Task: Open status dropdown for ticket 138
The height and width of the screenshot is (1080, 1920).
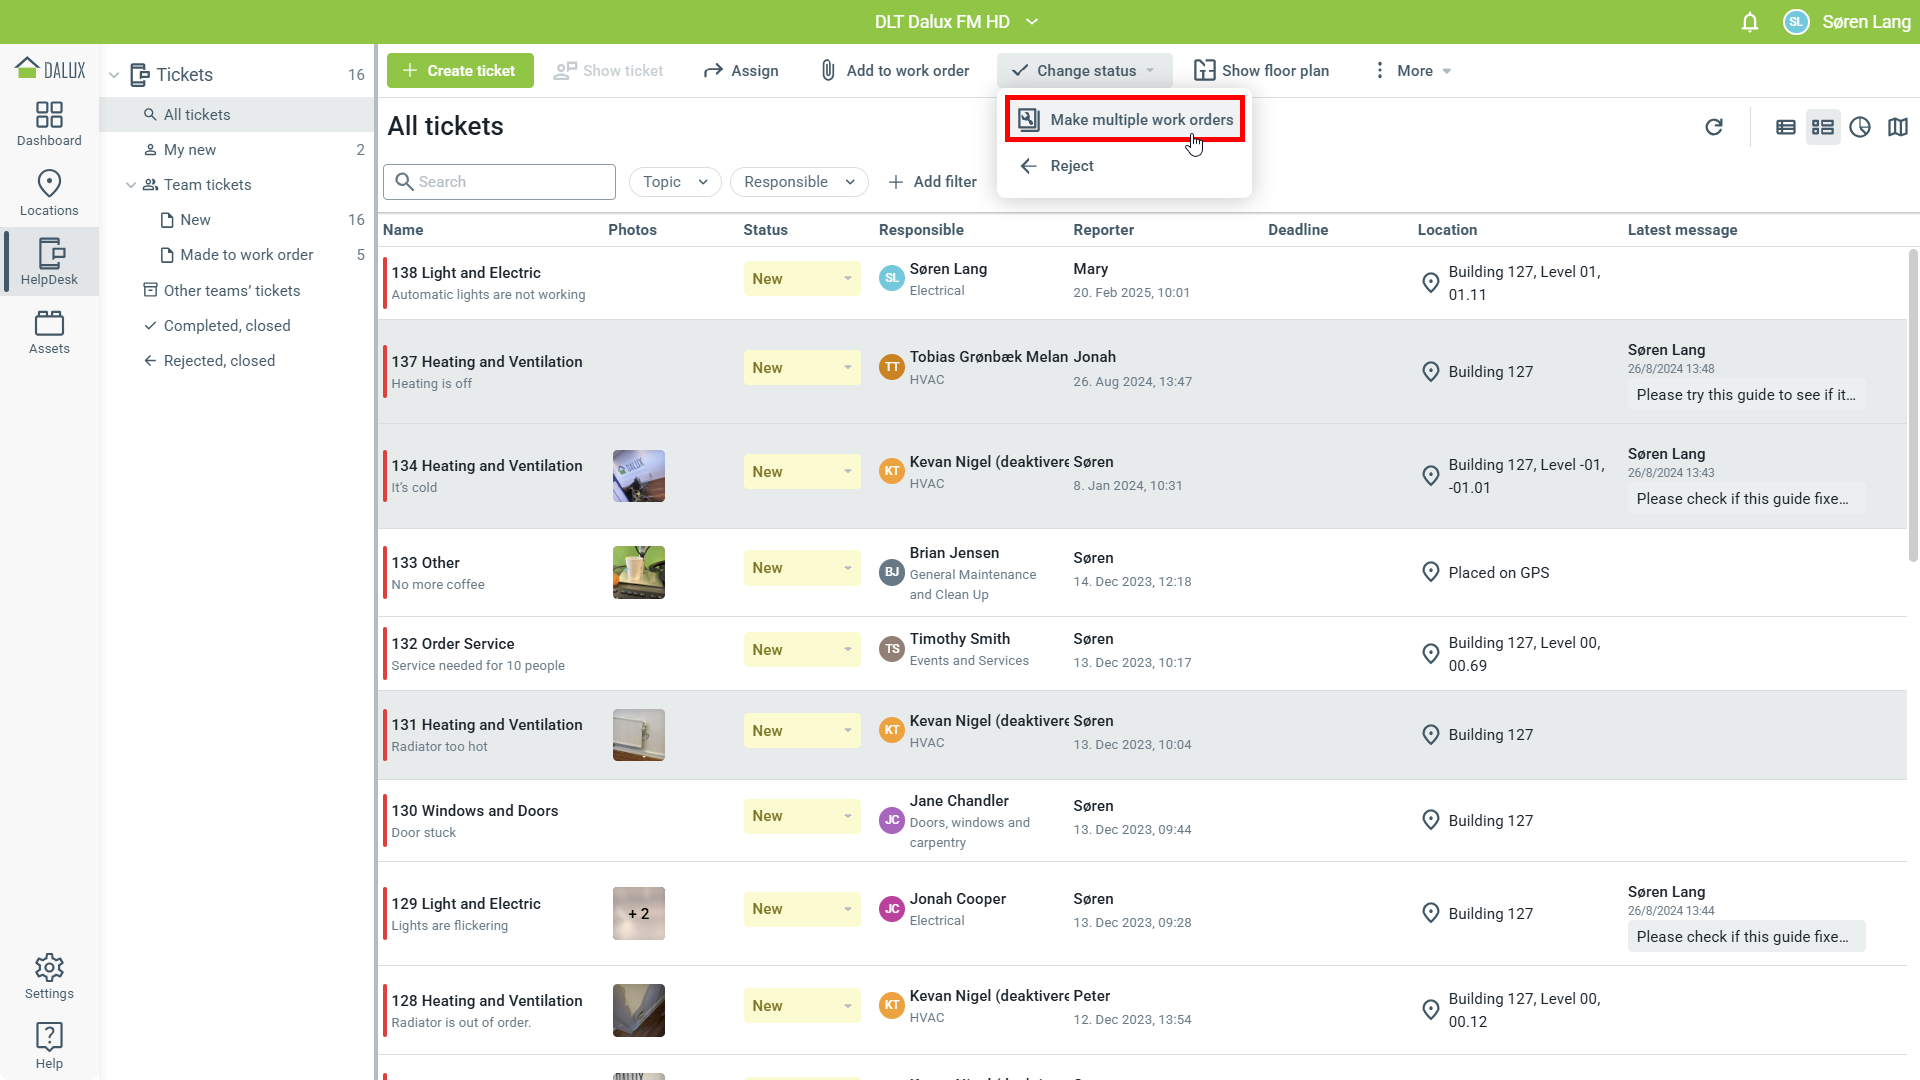Action: [x=801, y=279]
